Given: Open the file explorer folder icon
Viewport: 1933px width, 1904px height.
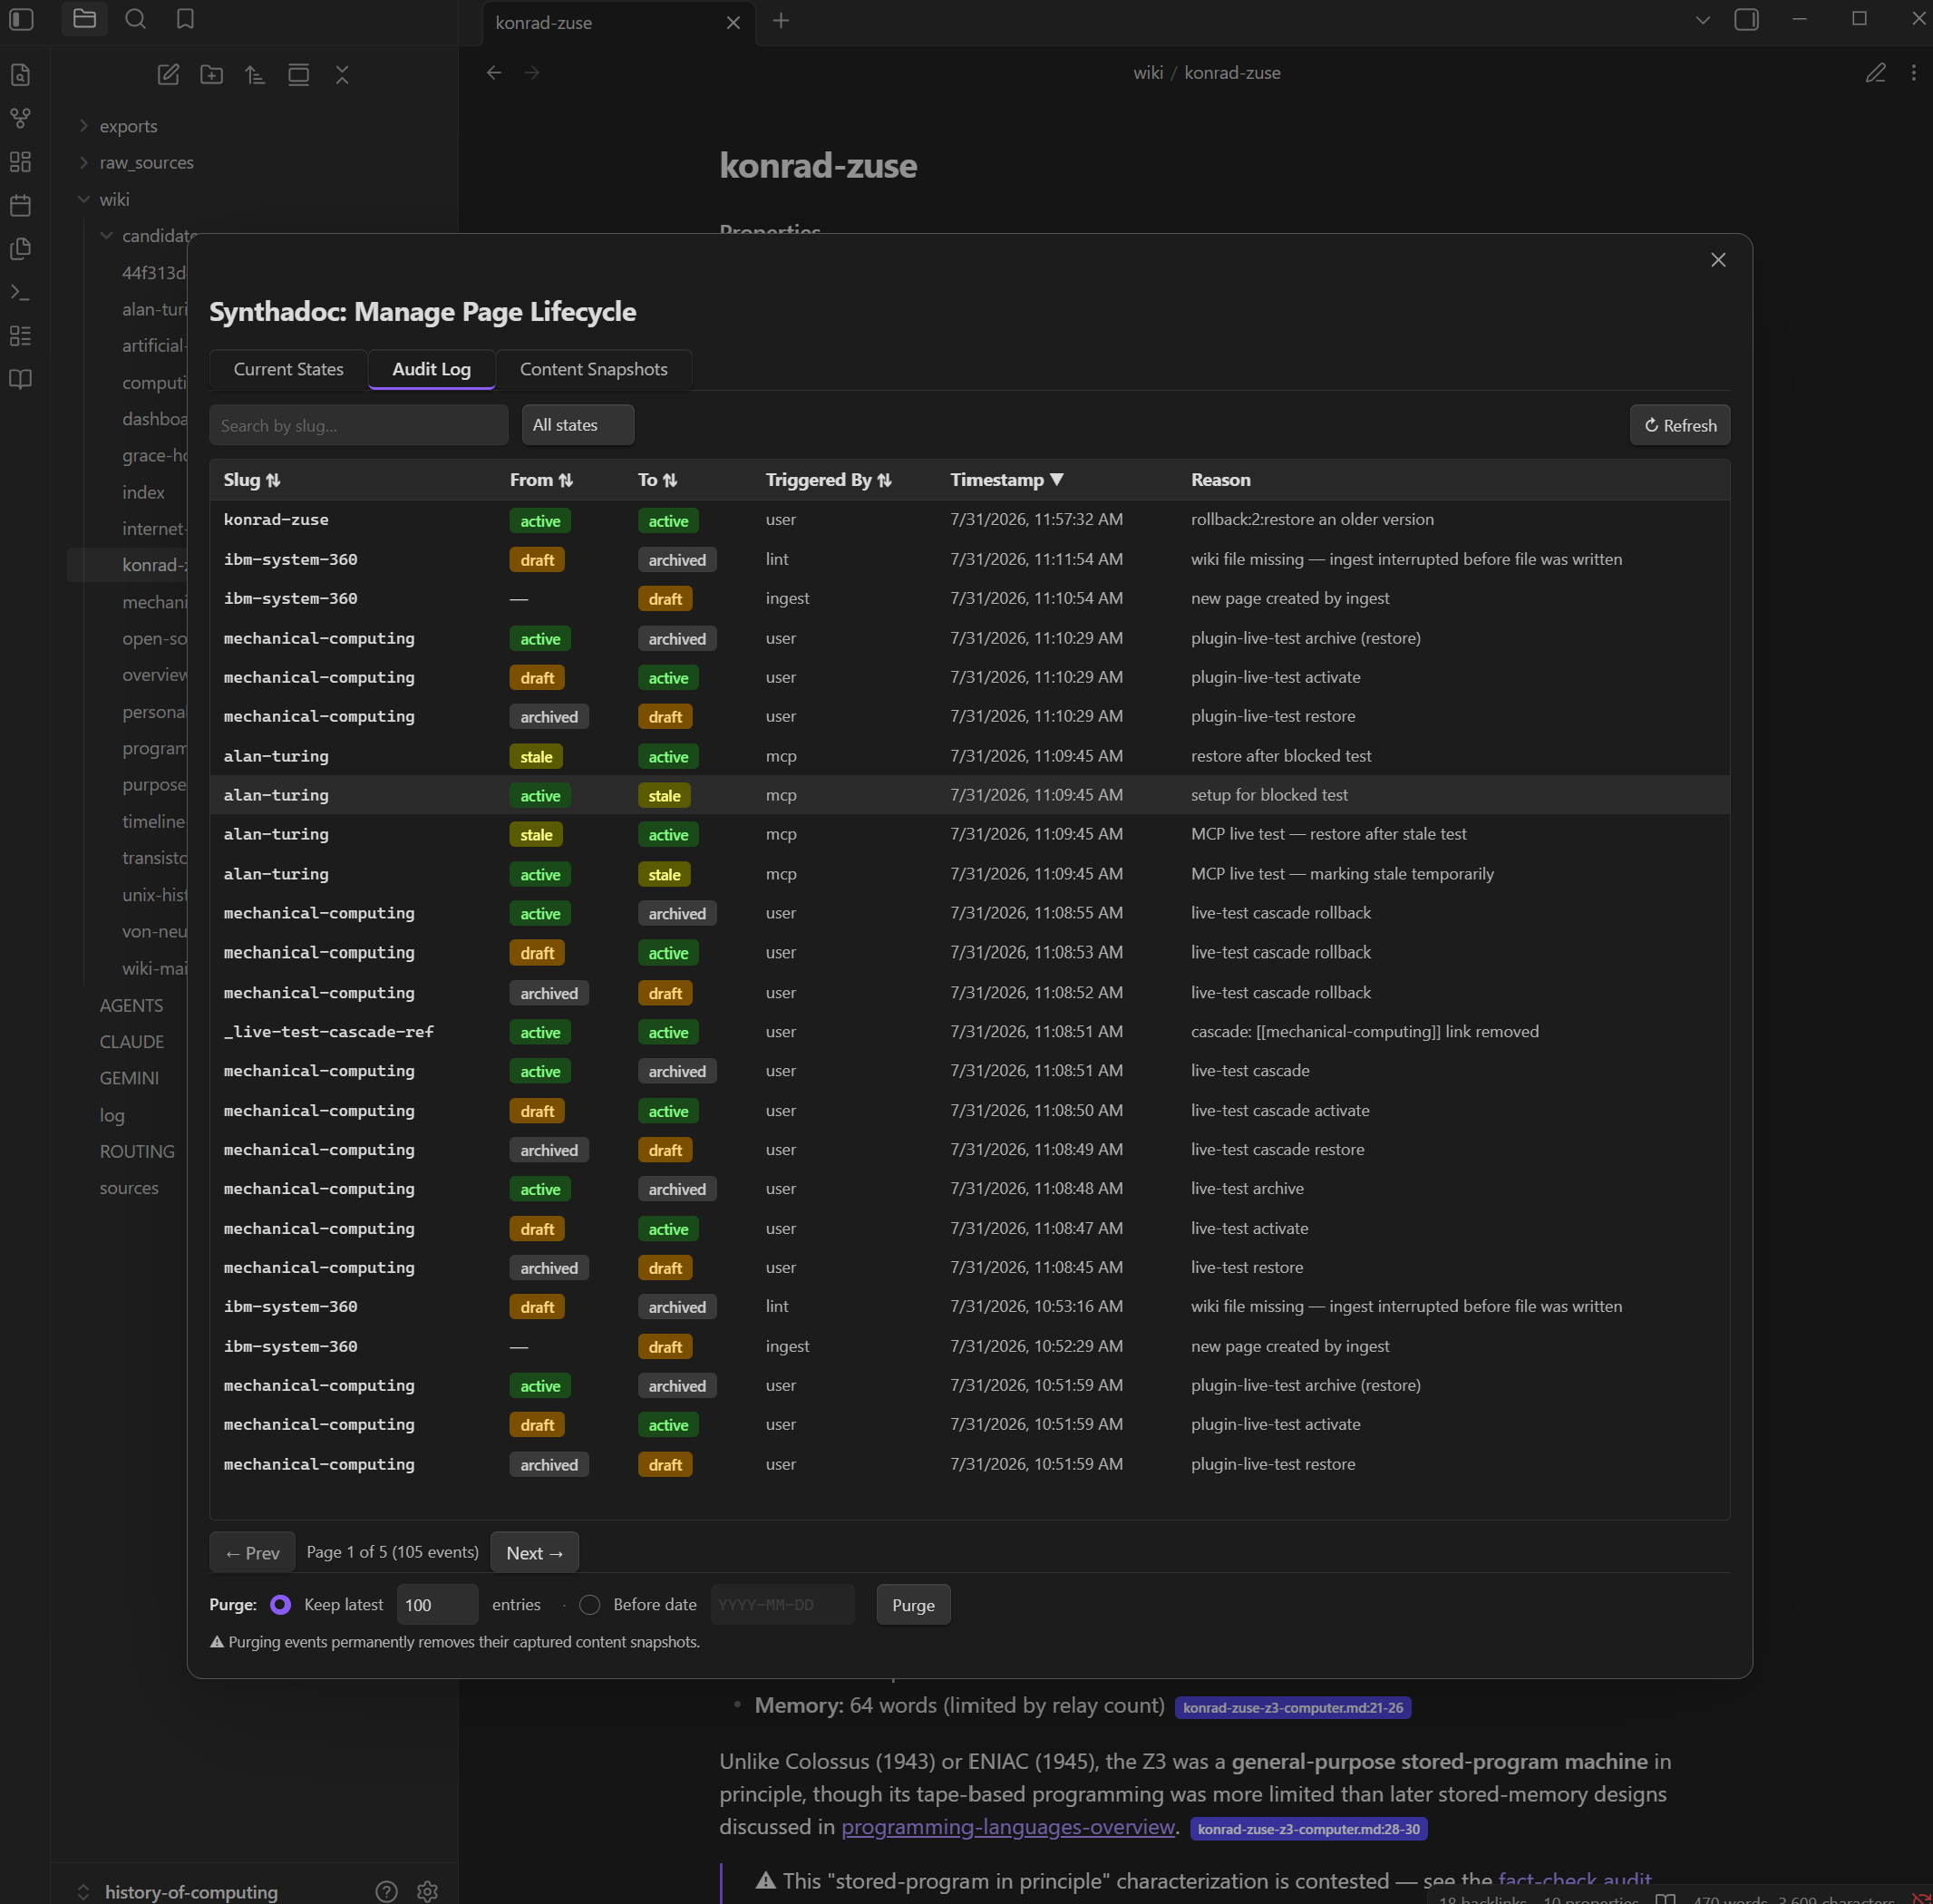Looking at the screenshot, I should 85,19.
